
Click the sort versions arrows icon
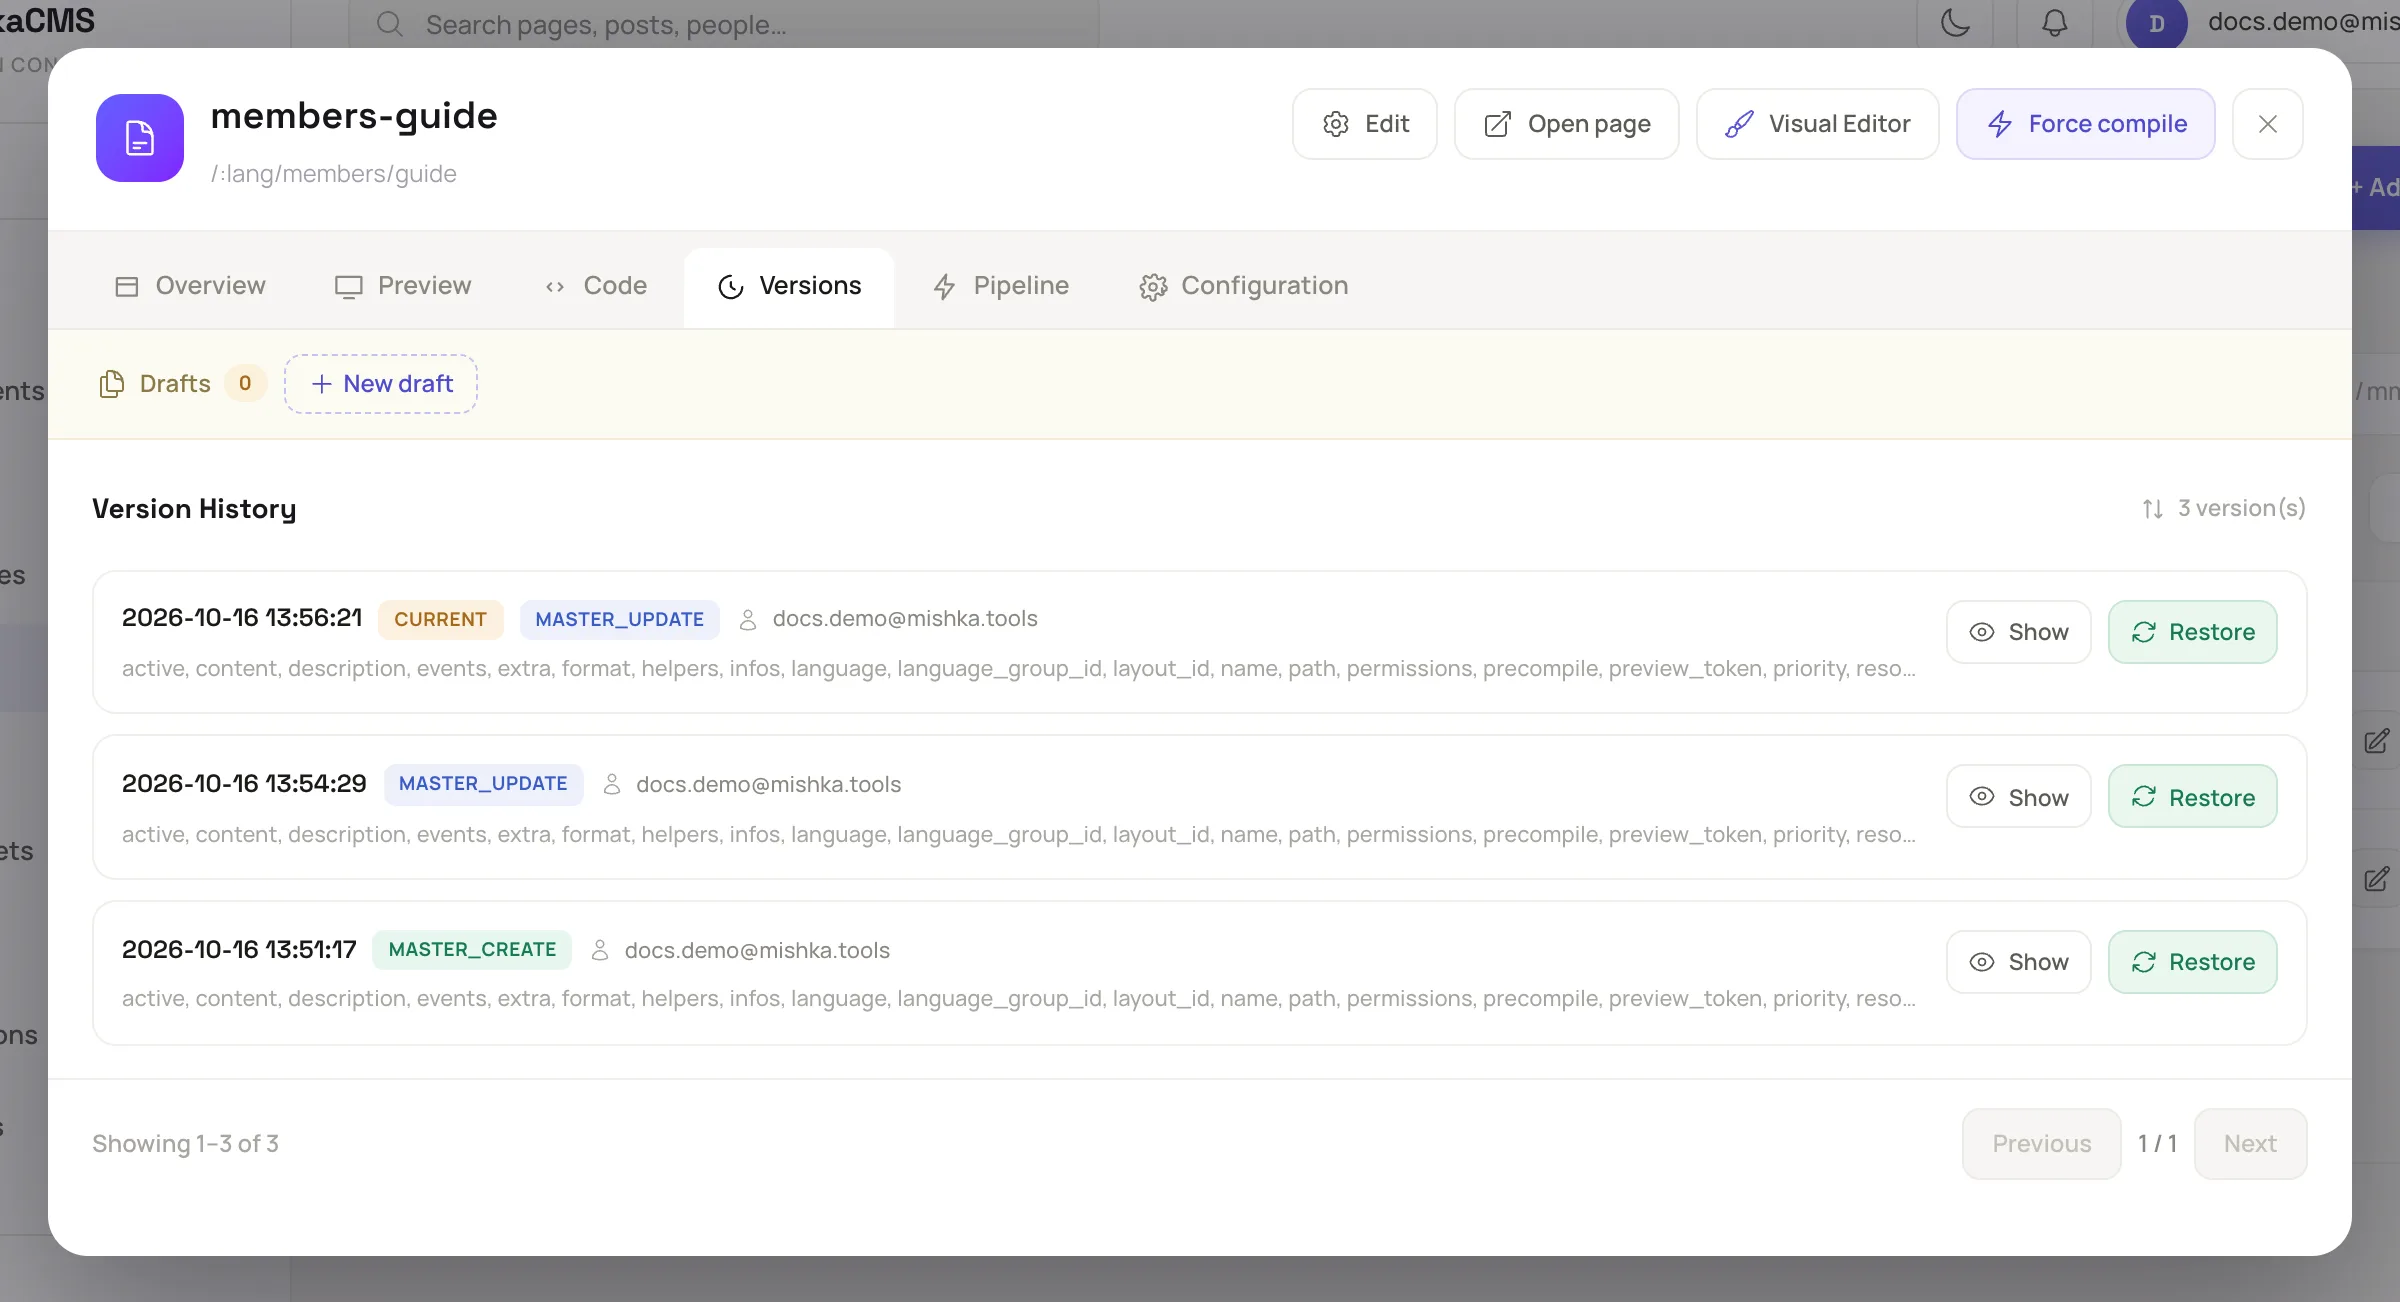coord(2153,509)
